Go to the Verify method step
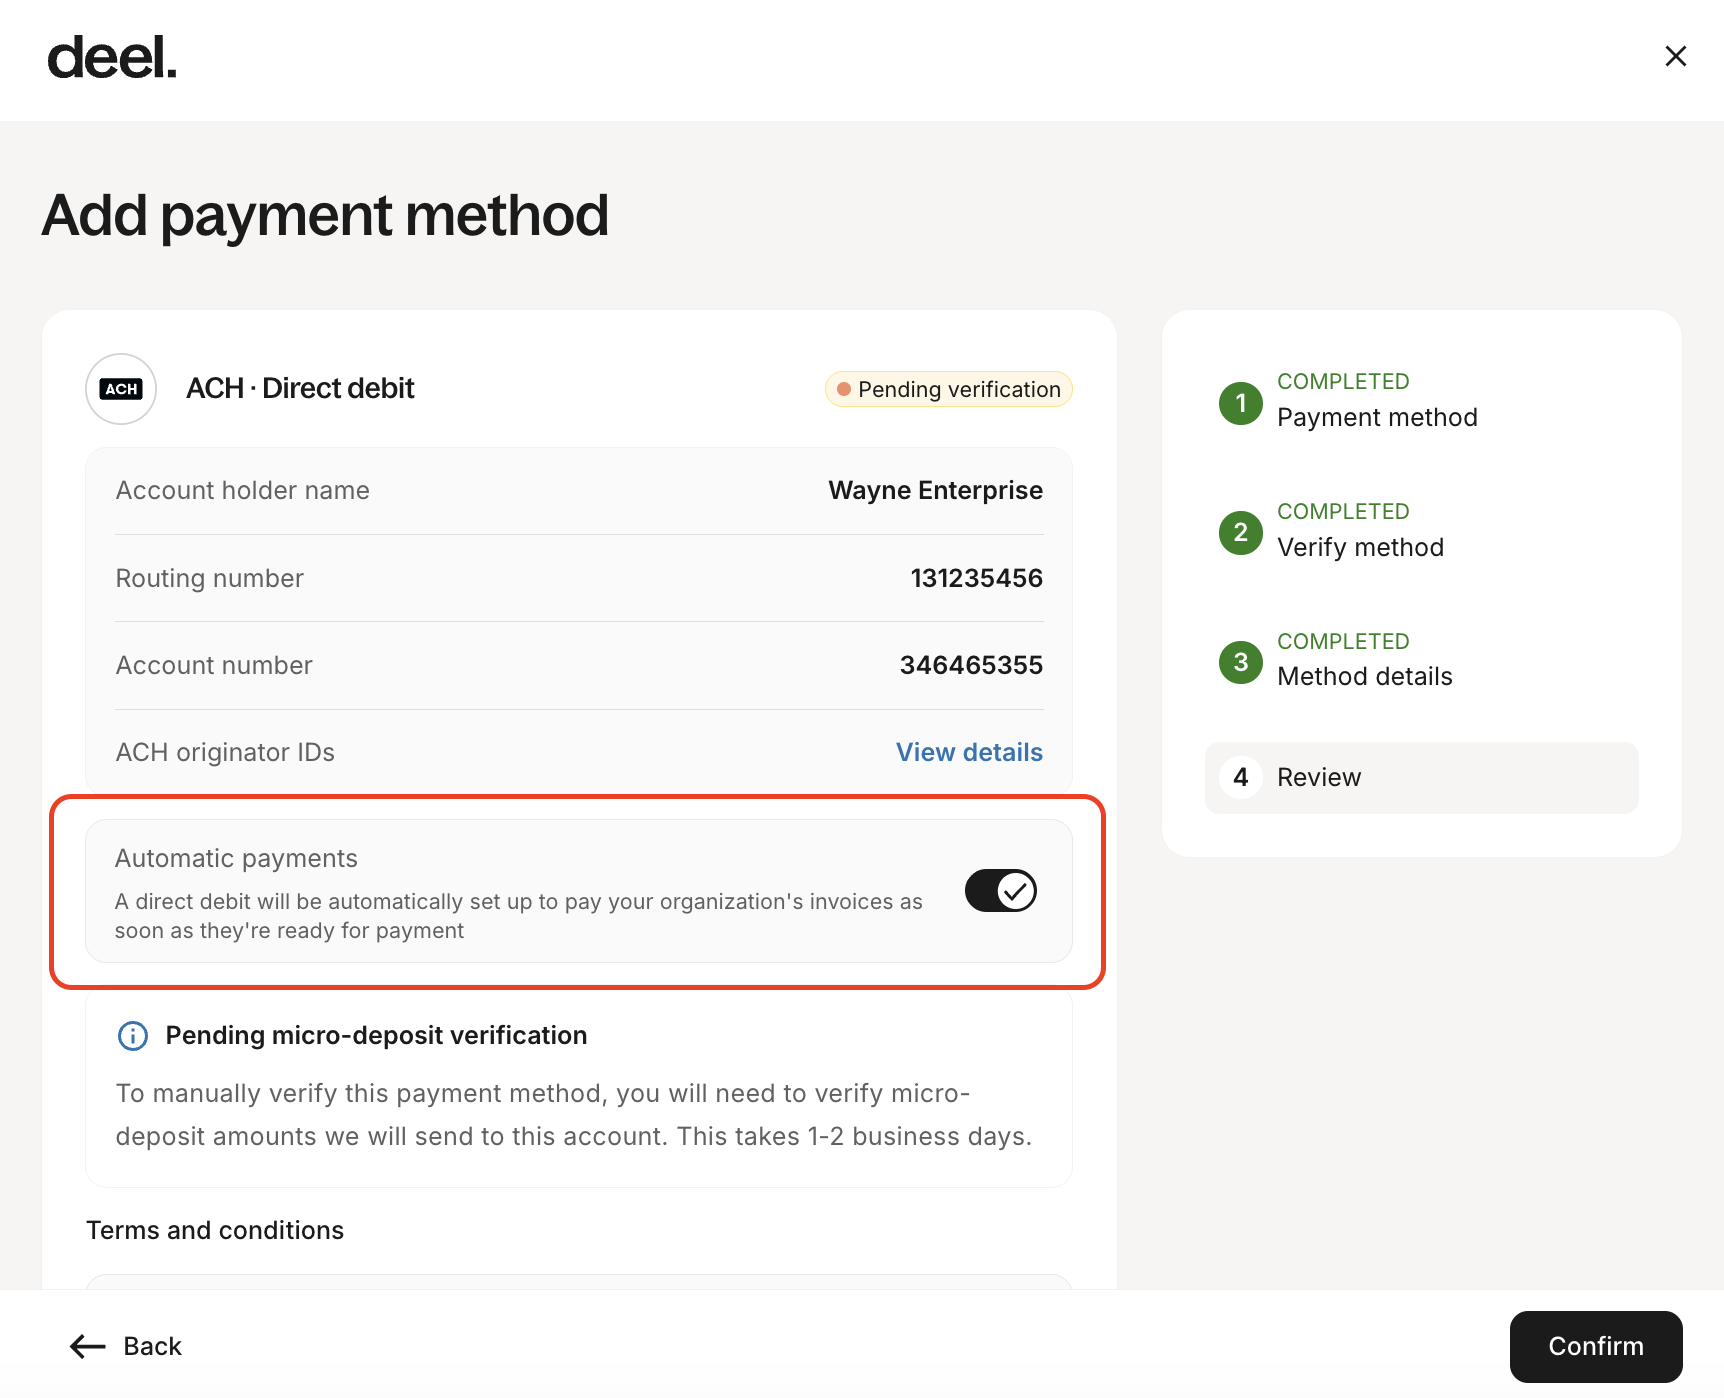The image size is (1724, 1398). coord(1360,547)
